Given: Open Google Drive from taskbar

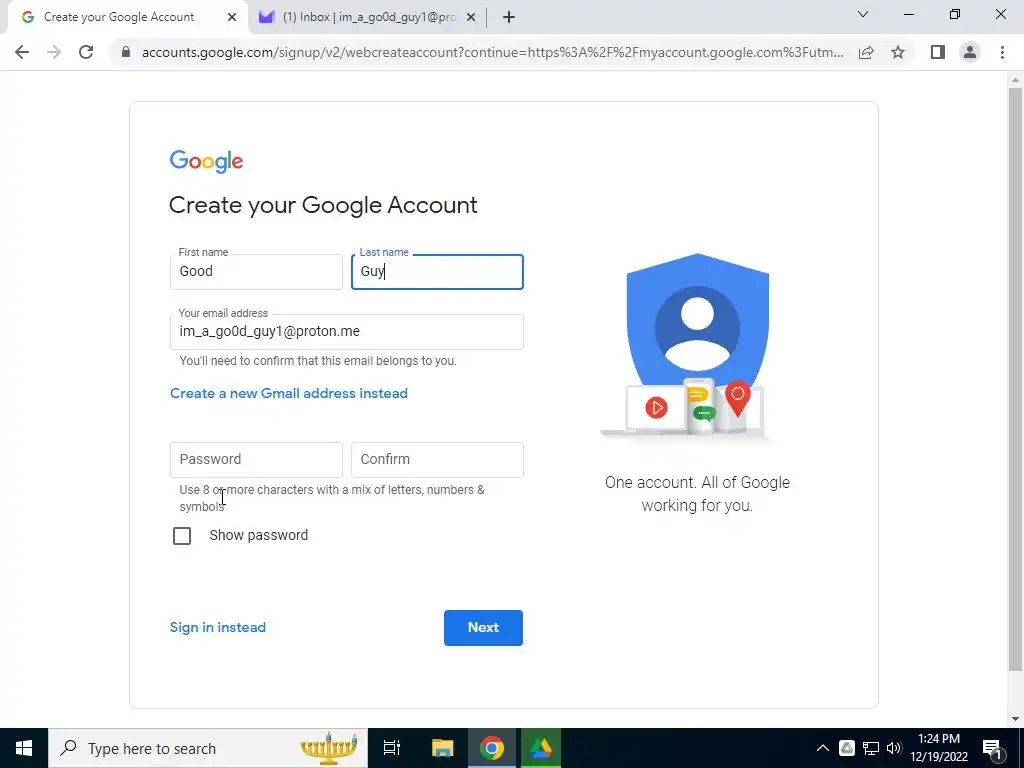Looking at the screenshot, I should [541, 748].
